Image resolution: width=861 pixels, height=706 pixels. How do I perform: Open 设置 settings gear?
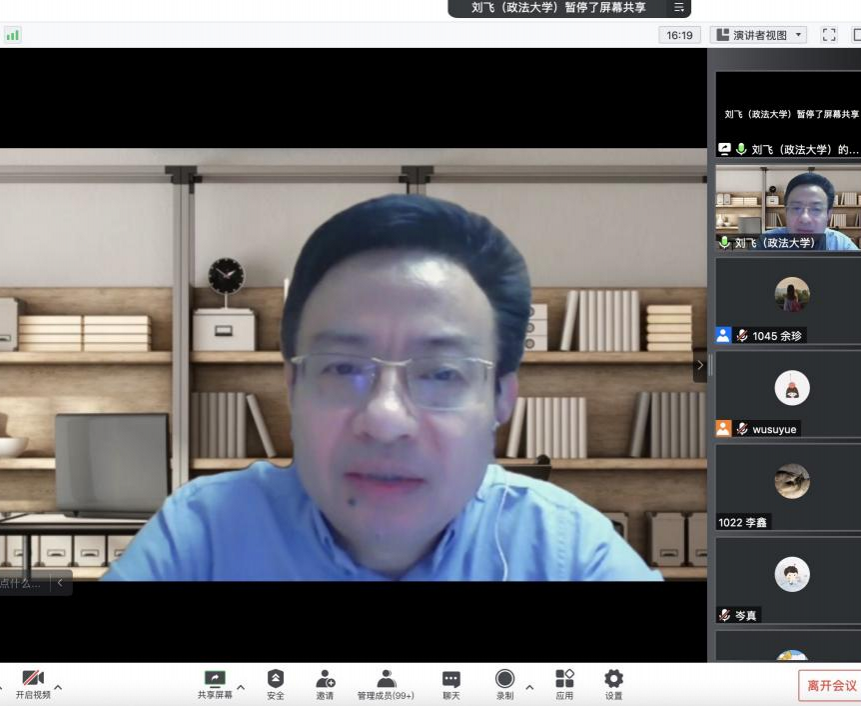coord(613,684)
